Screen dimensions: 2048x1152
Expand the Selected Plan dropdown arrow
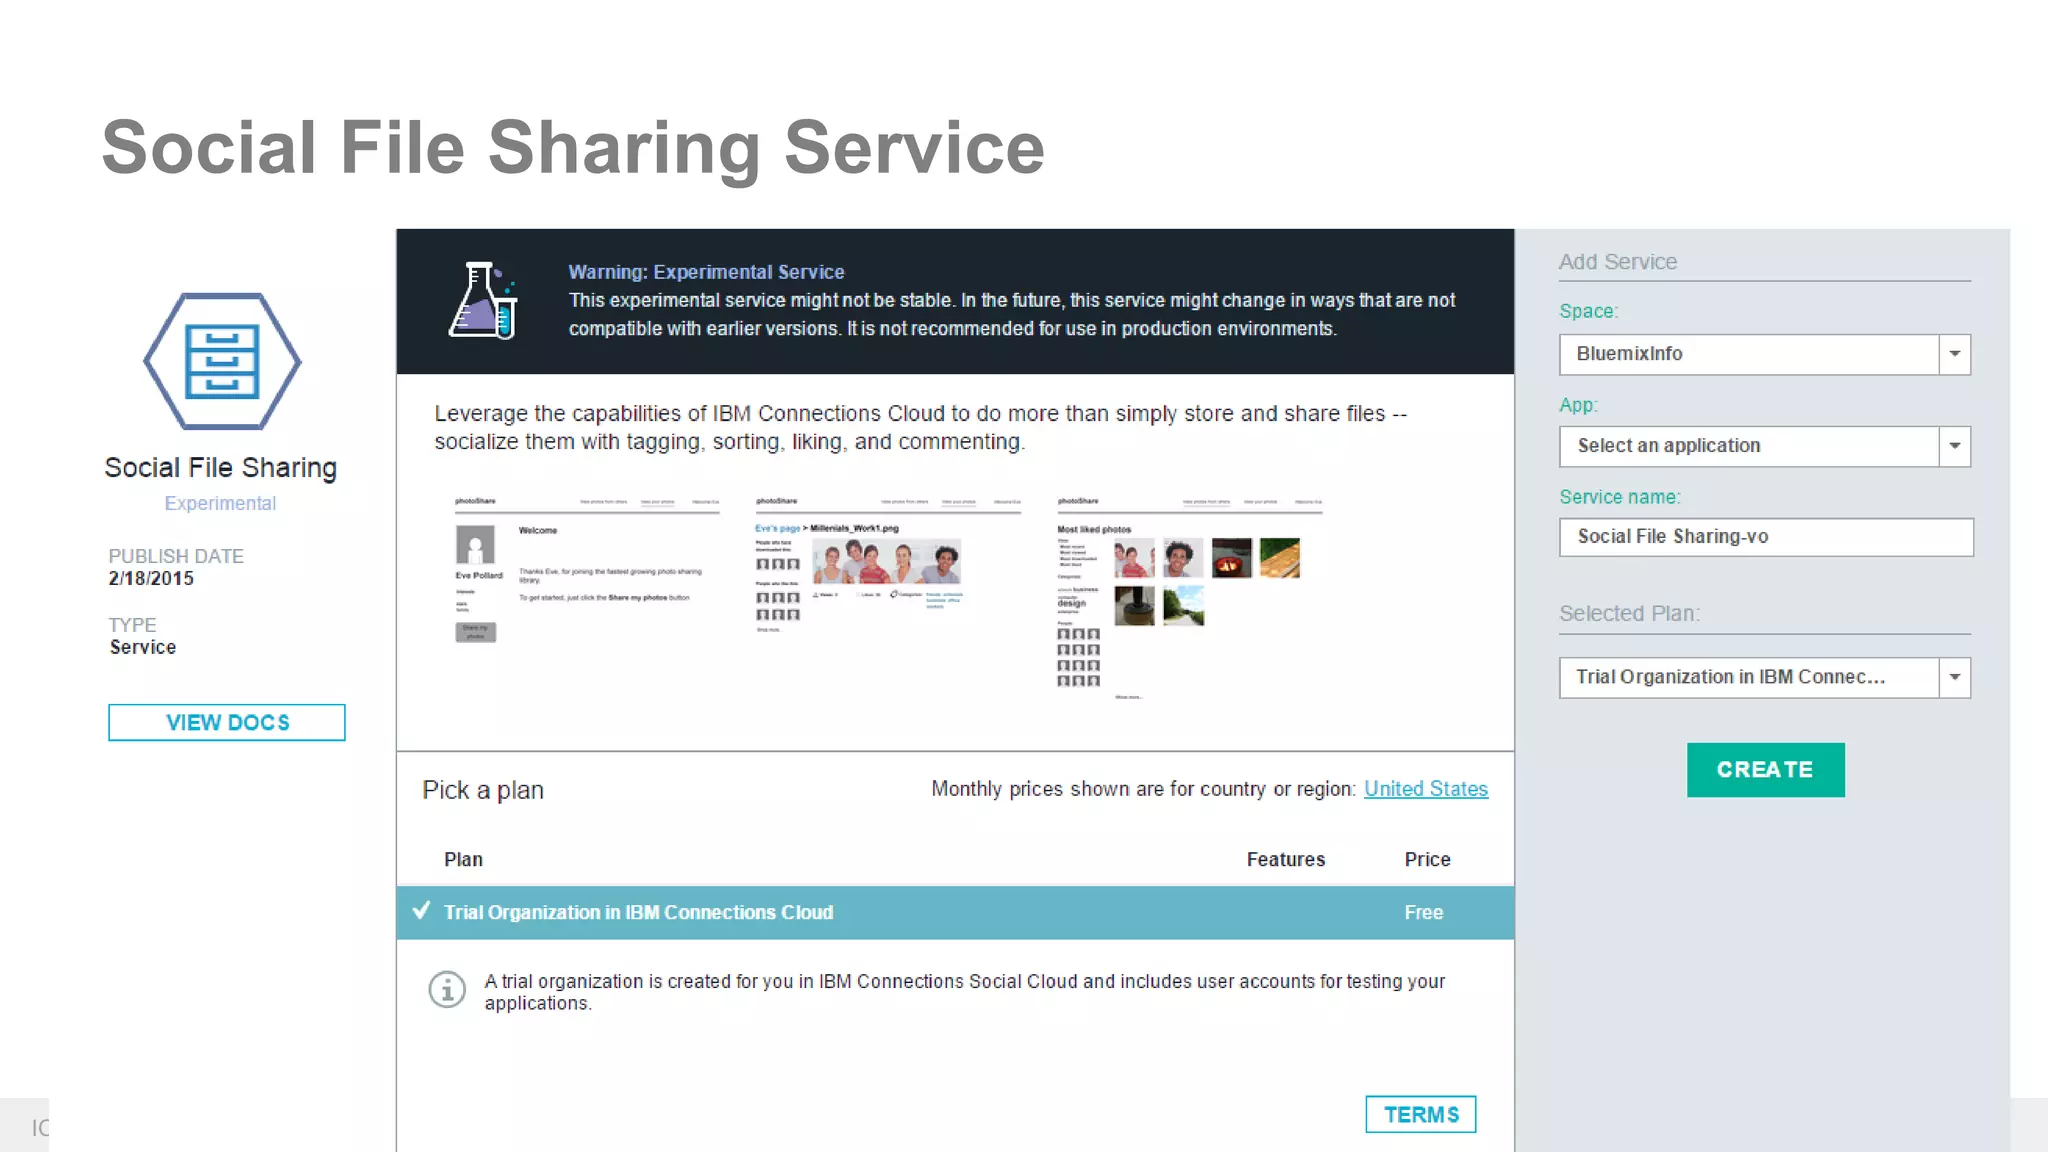[1954, 677]
